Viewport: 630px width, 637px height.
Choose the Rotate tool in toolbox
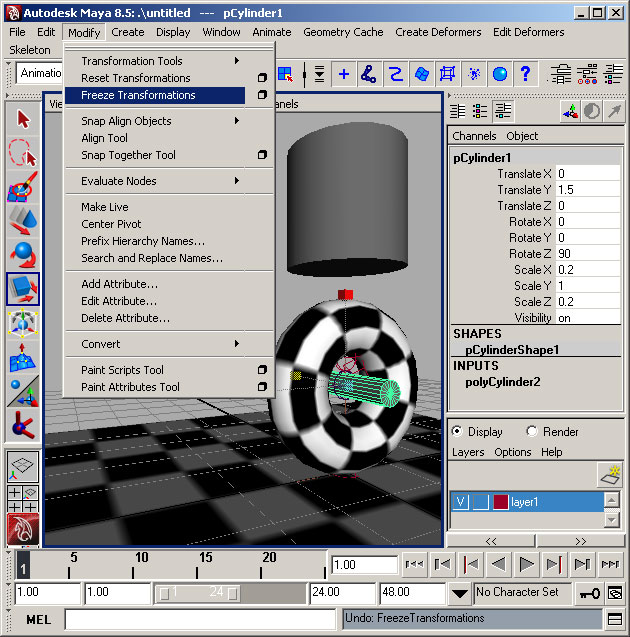tap(22, 255)
